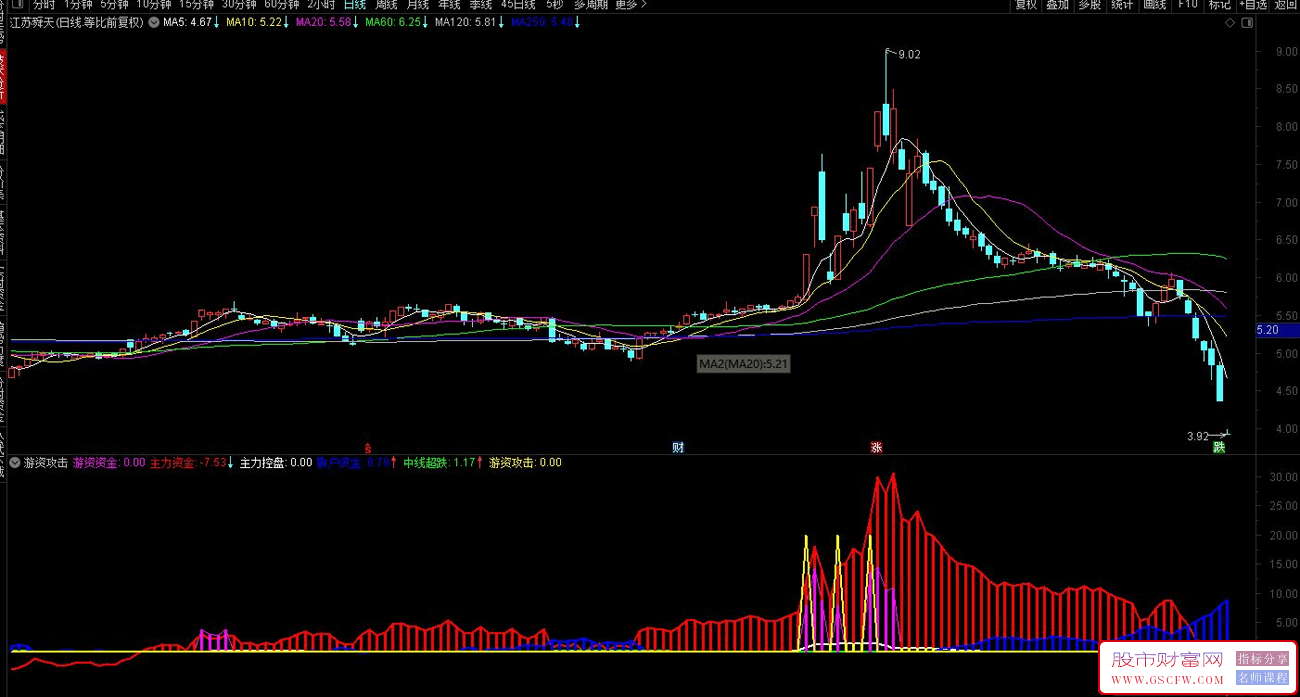Click the MA250: 5.48 value label
This screenshot has height=697, width=1300.
coord(541,22)
